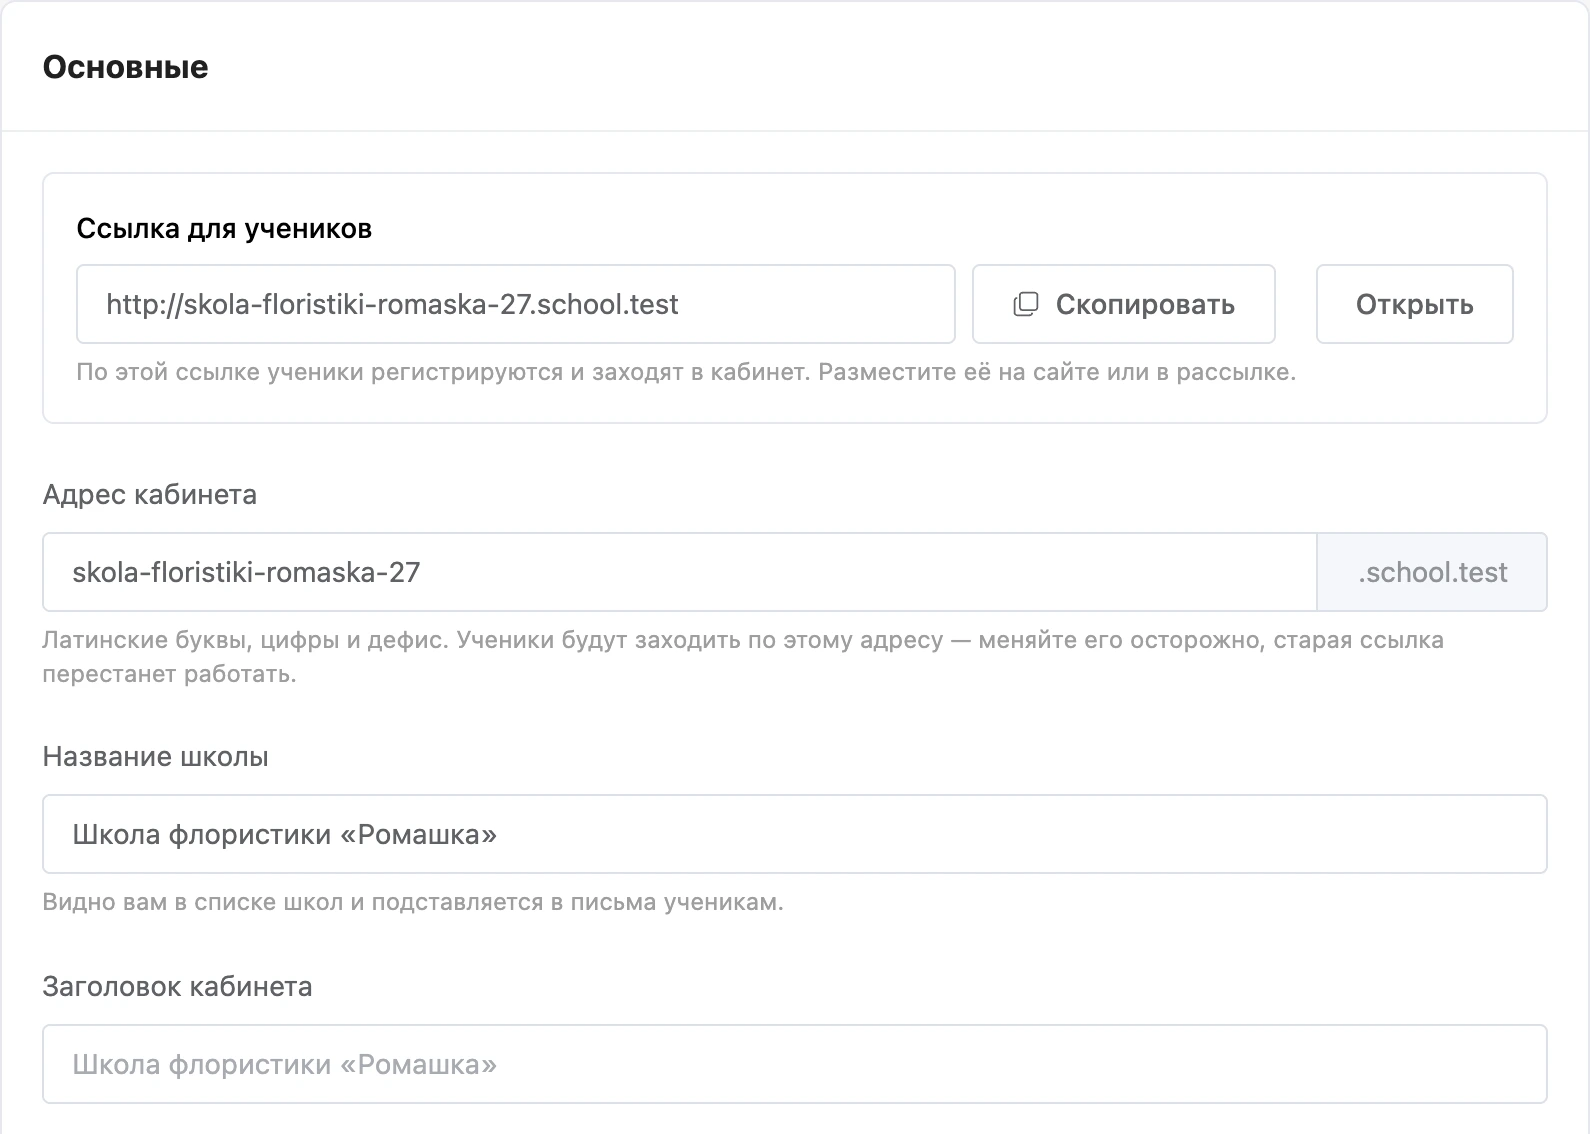The width and height of the screenshot is (1590, 1134).
Task: Click the Заголовок кабинета input field
Action: tap(795, 1064)
